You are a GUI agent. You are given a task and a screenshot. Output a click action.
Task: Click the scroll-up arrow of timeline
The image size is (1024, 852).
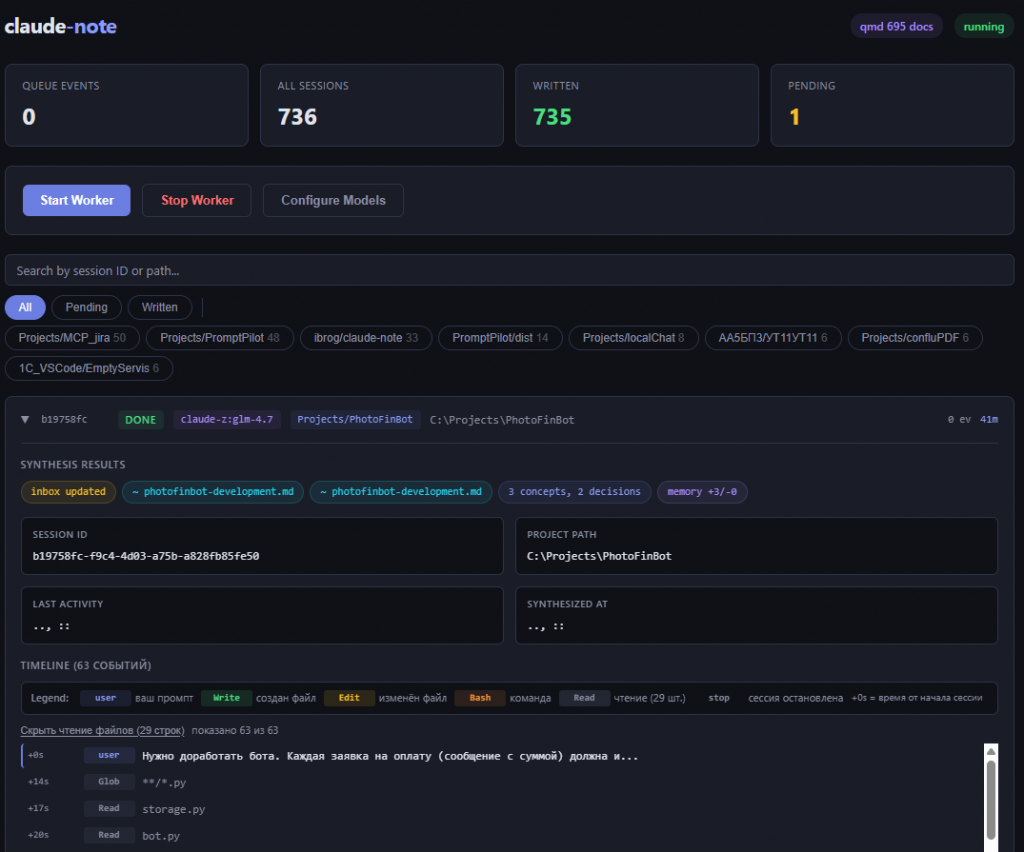991,751
